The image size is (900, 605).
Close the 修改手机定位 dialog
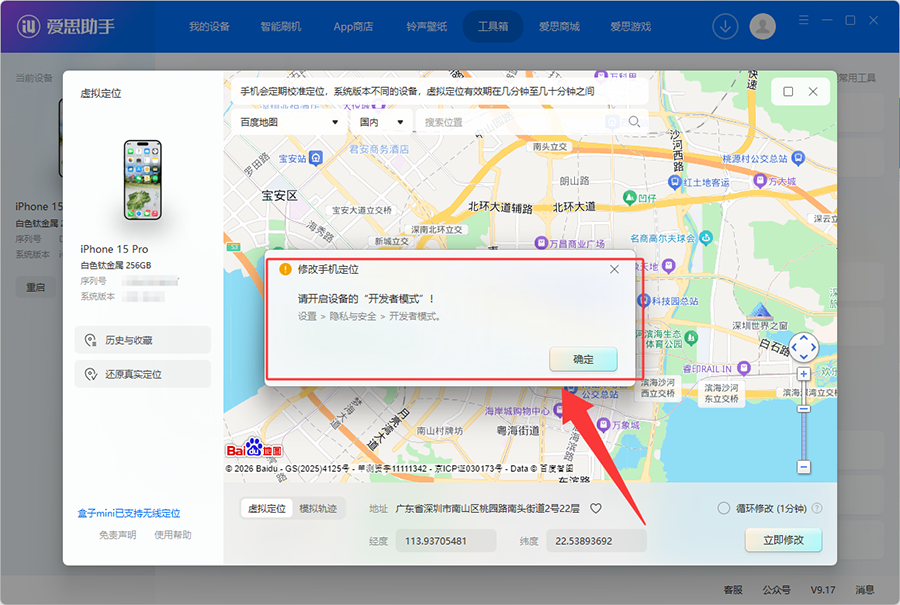(614, 269)
